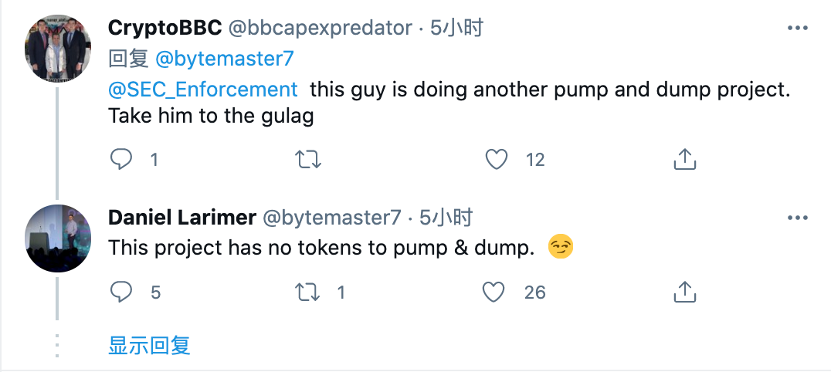Open the @bbcapexpredator handle
Image resolution: width=832 pixels, height=372 pixels.
tap(320, 28)
